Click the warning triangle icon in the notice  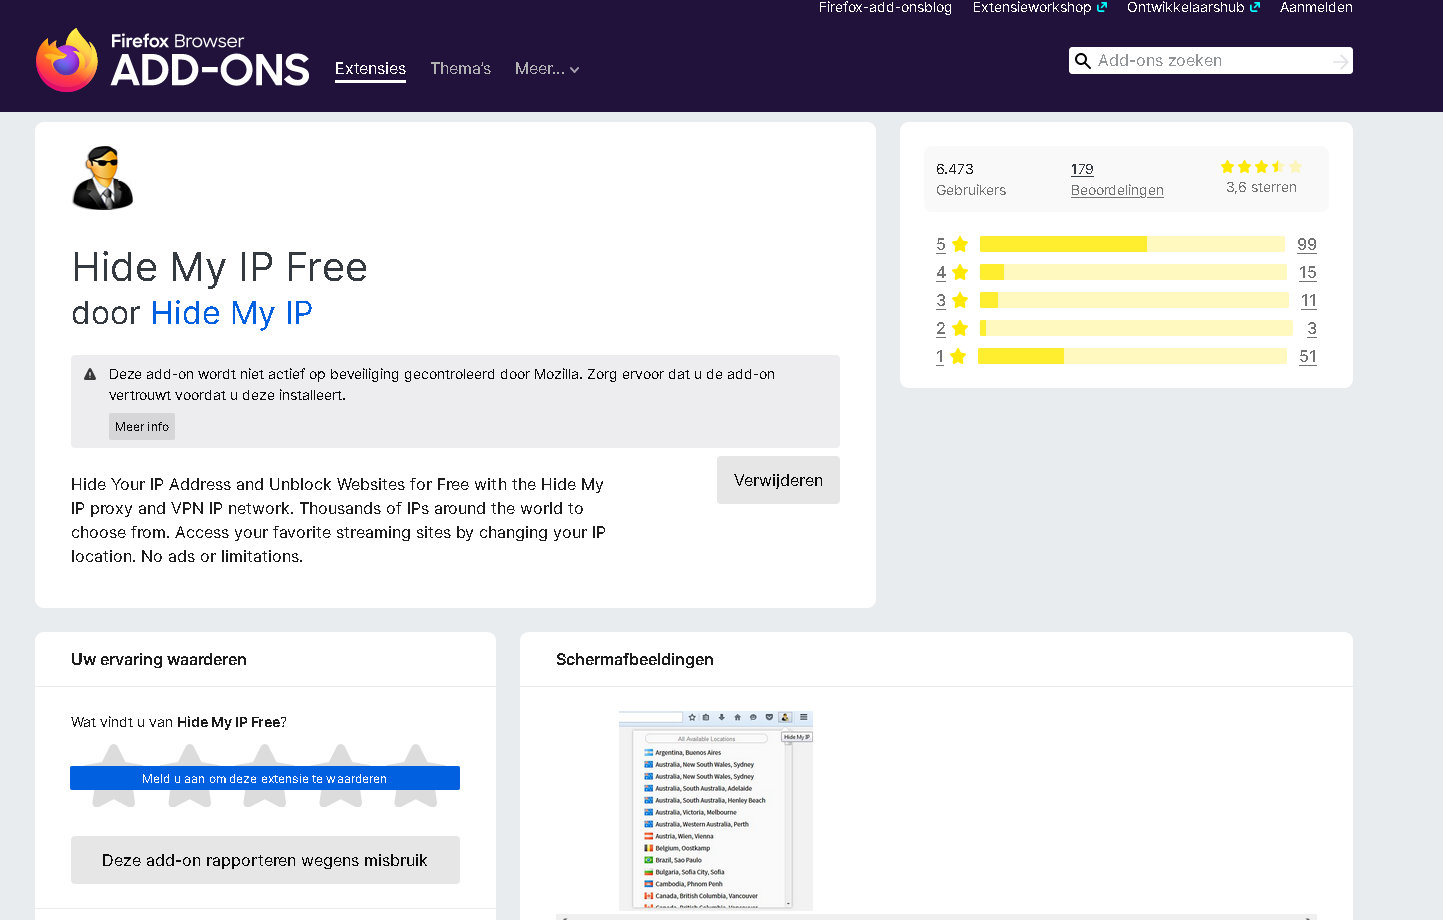coord(90,374)
